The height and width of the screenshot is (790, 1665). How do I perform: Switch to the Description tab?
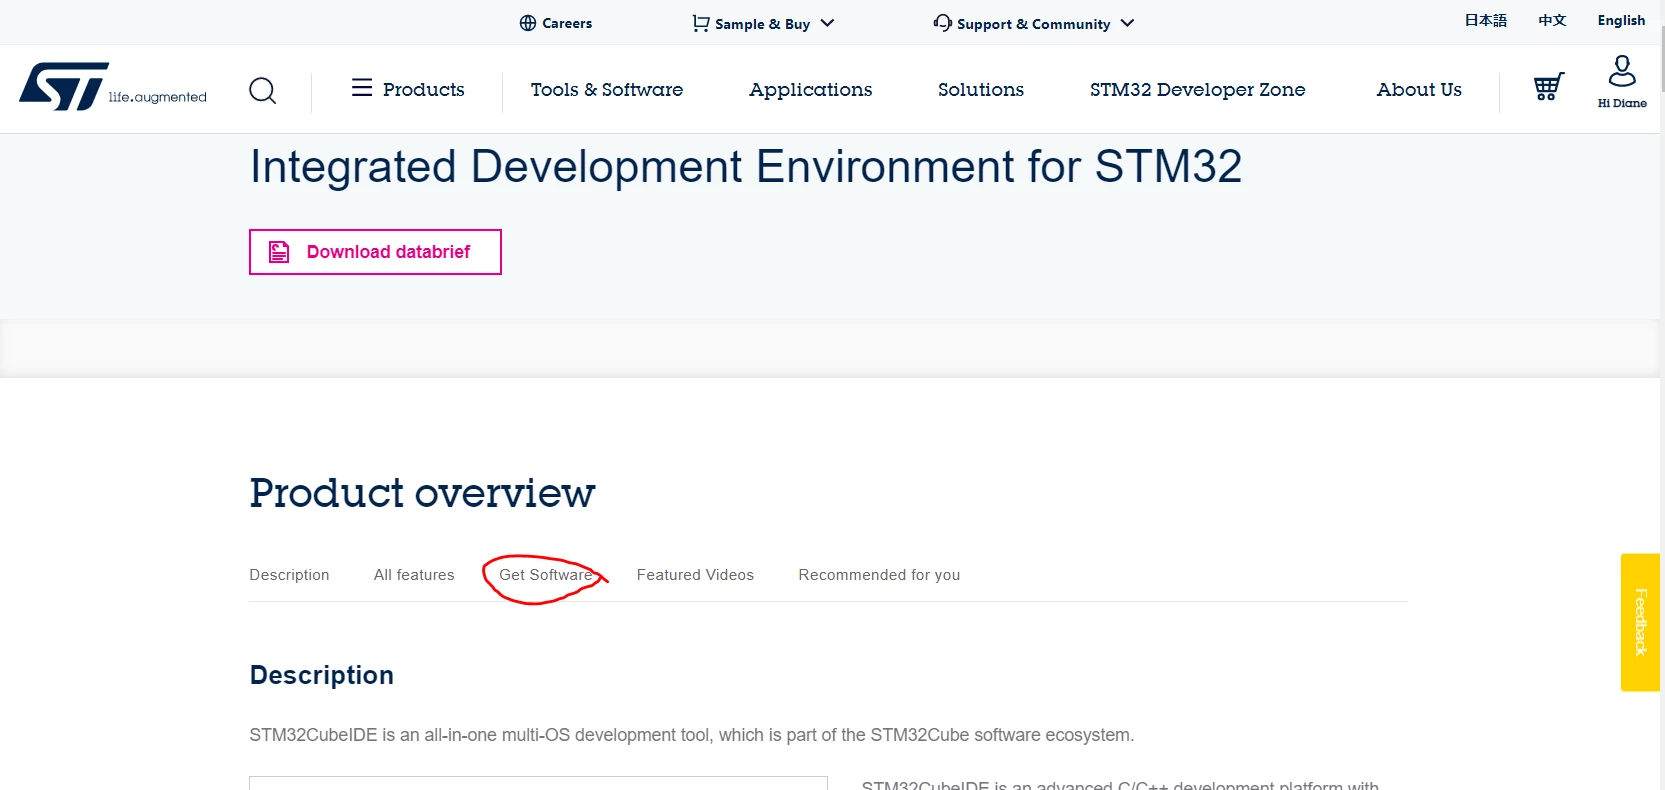click(289, 575)
